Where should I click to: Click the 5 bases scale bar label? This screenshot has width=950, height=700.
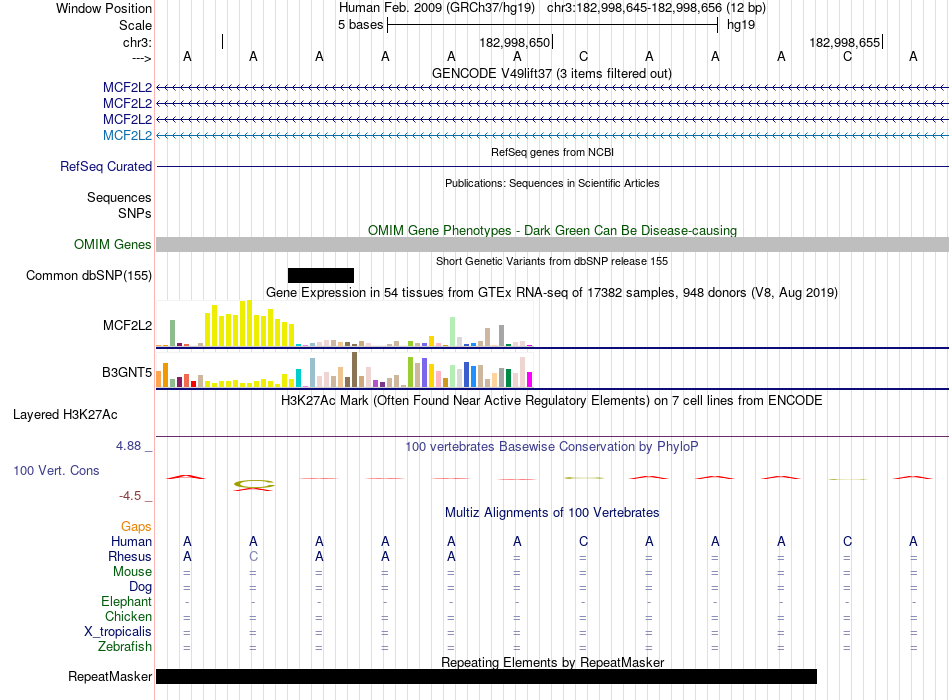click(360, 25)
